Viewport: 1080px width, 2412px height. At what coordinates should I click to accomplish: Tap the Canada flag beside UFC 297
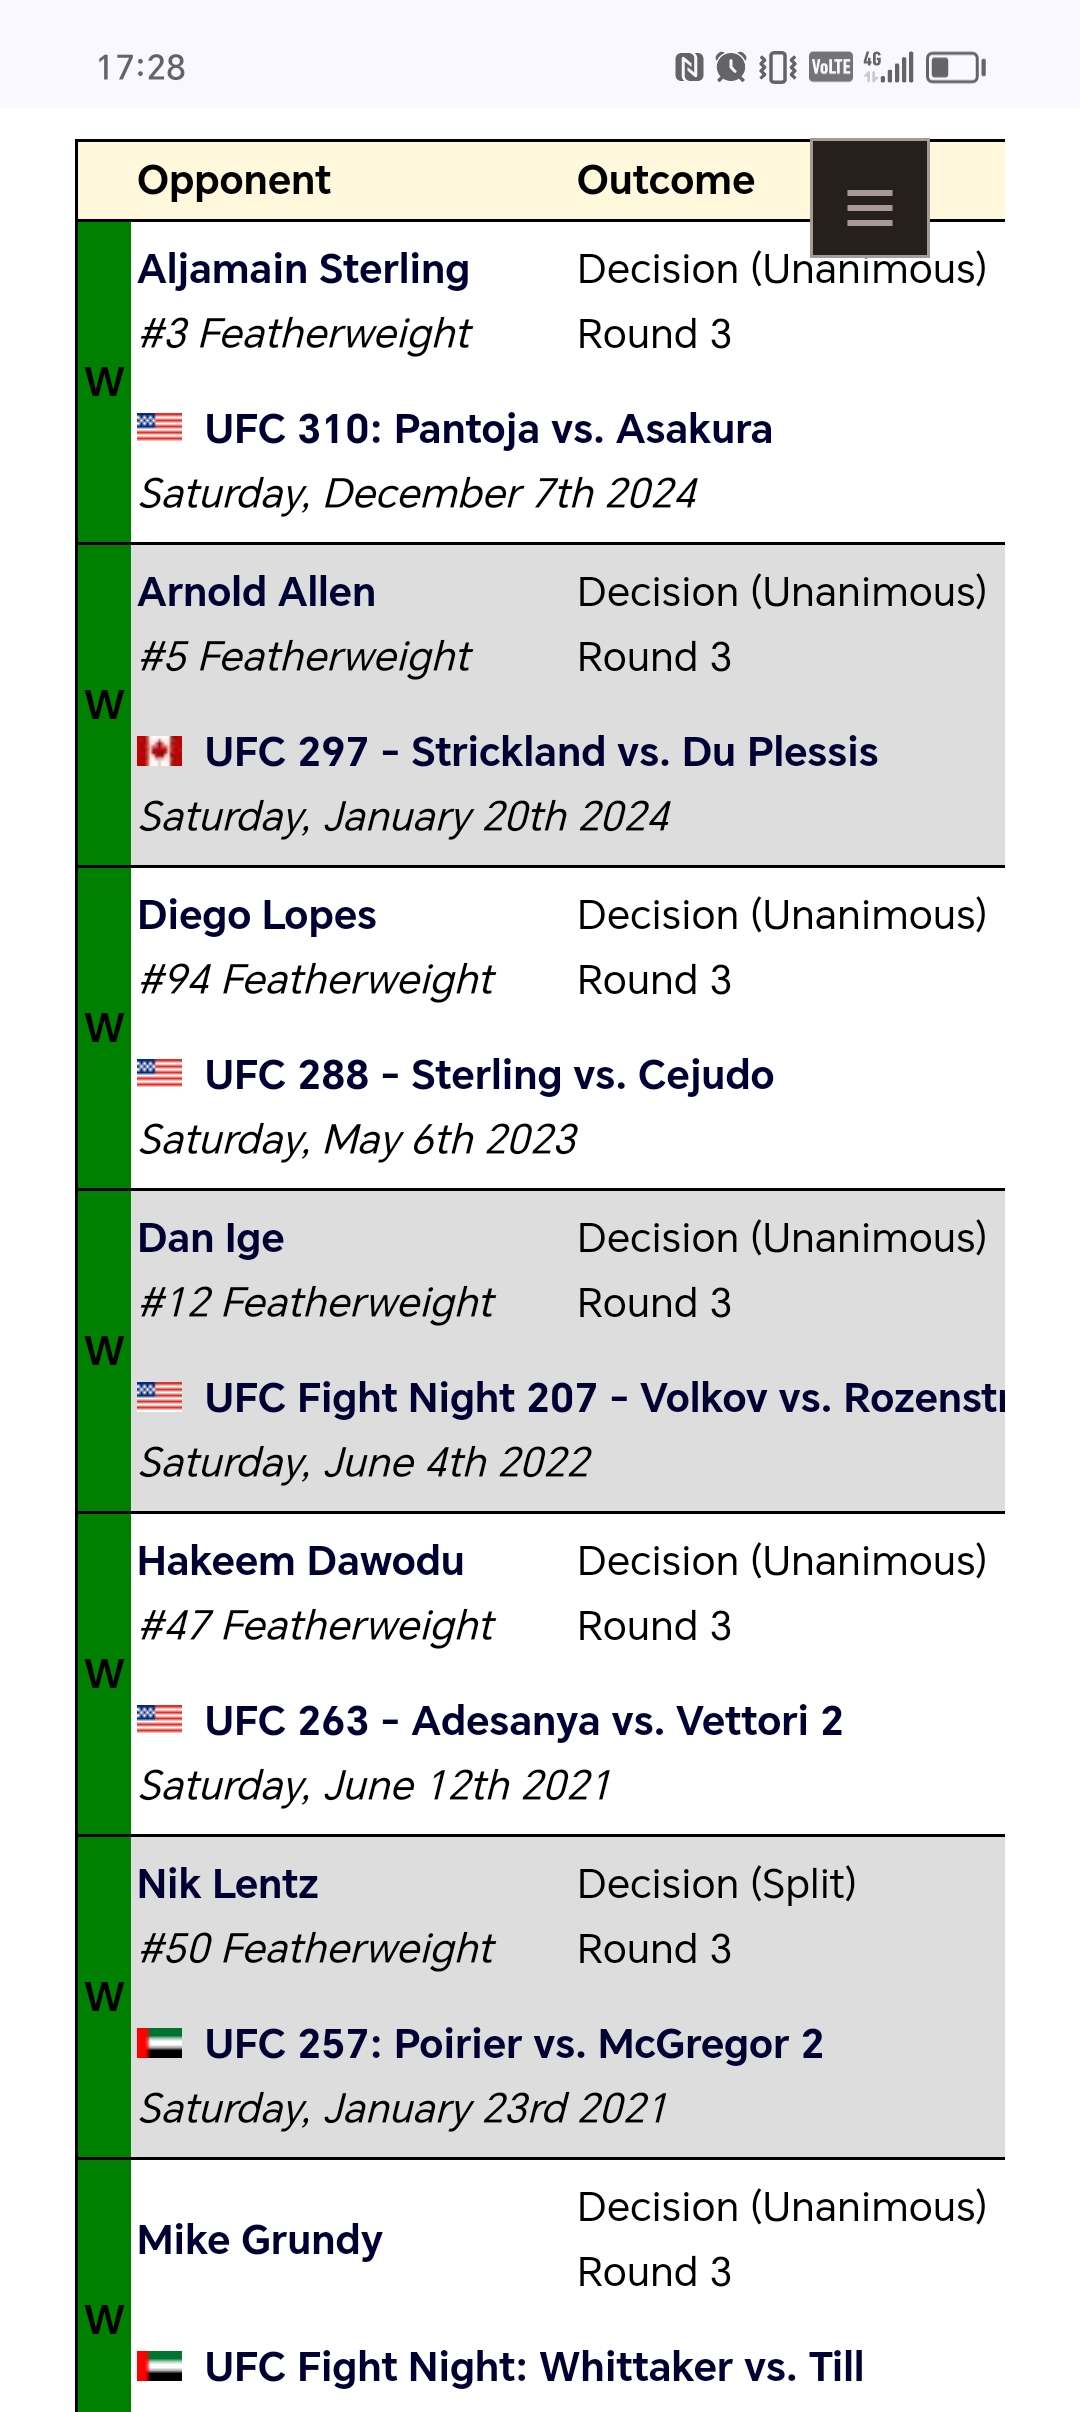(160, 751)
